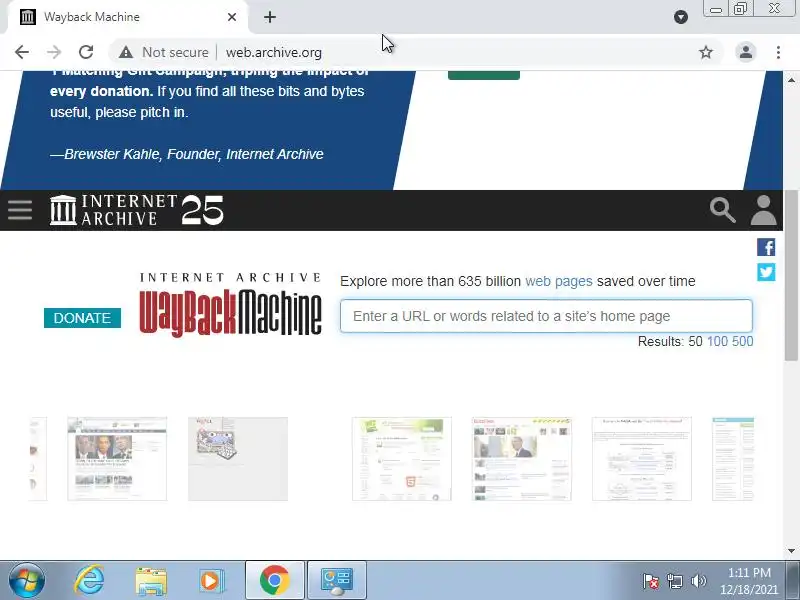Viewport: 800px width, 600px height.
Task: Click the DONATE button
Action: click(x=82, y=318)
